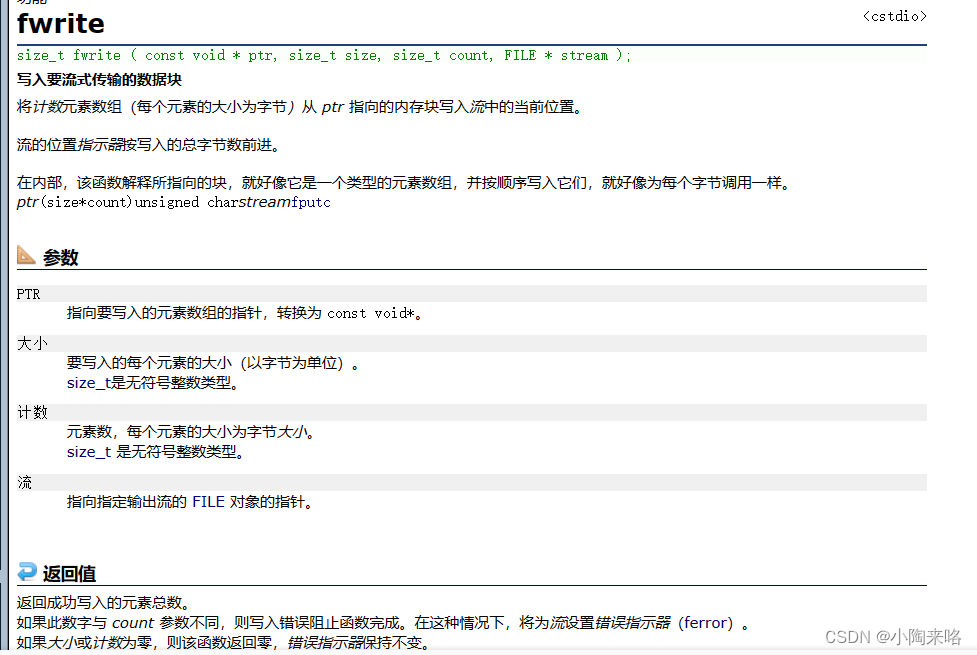The image size is (977, 655).
Task: Click the return arrow icon beside 返回值
Action: tap(27, 571)
